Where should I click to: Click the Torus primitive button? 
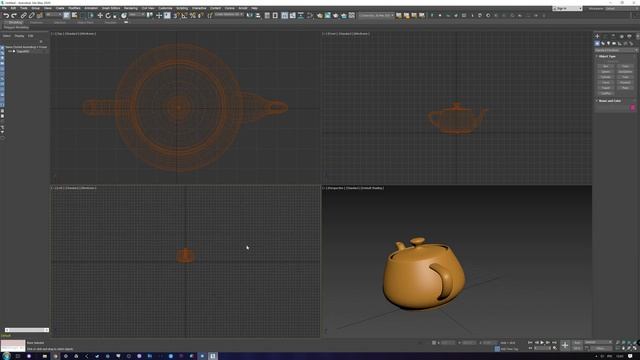click(606, 82)
